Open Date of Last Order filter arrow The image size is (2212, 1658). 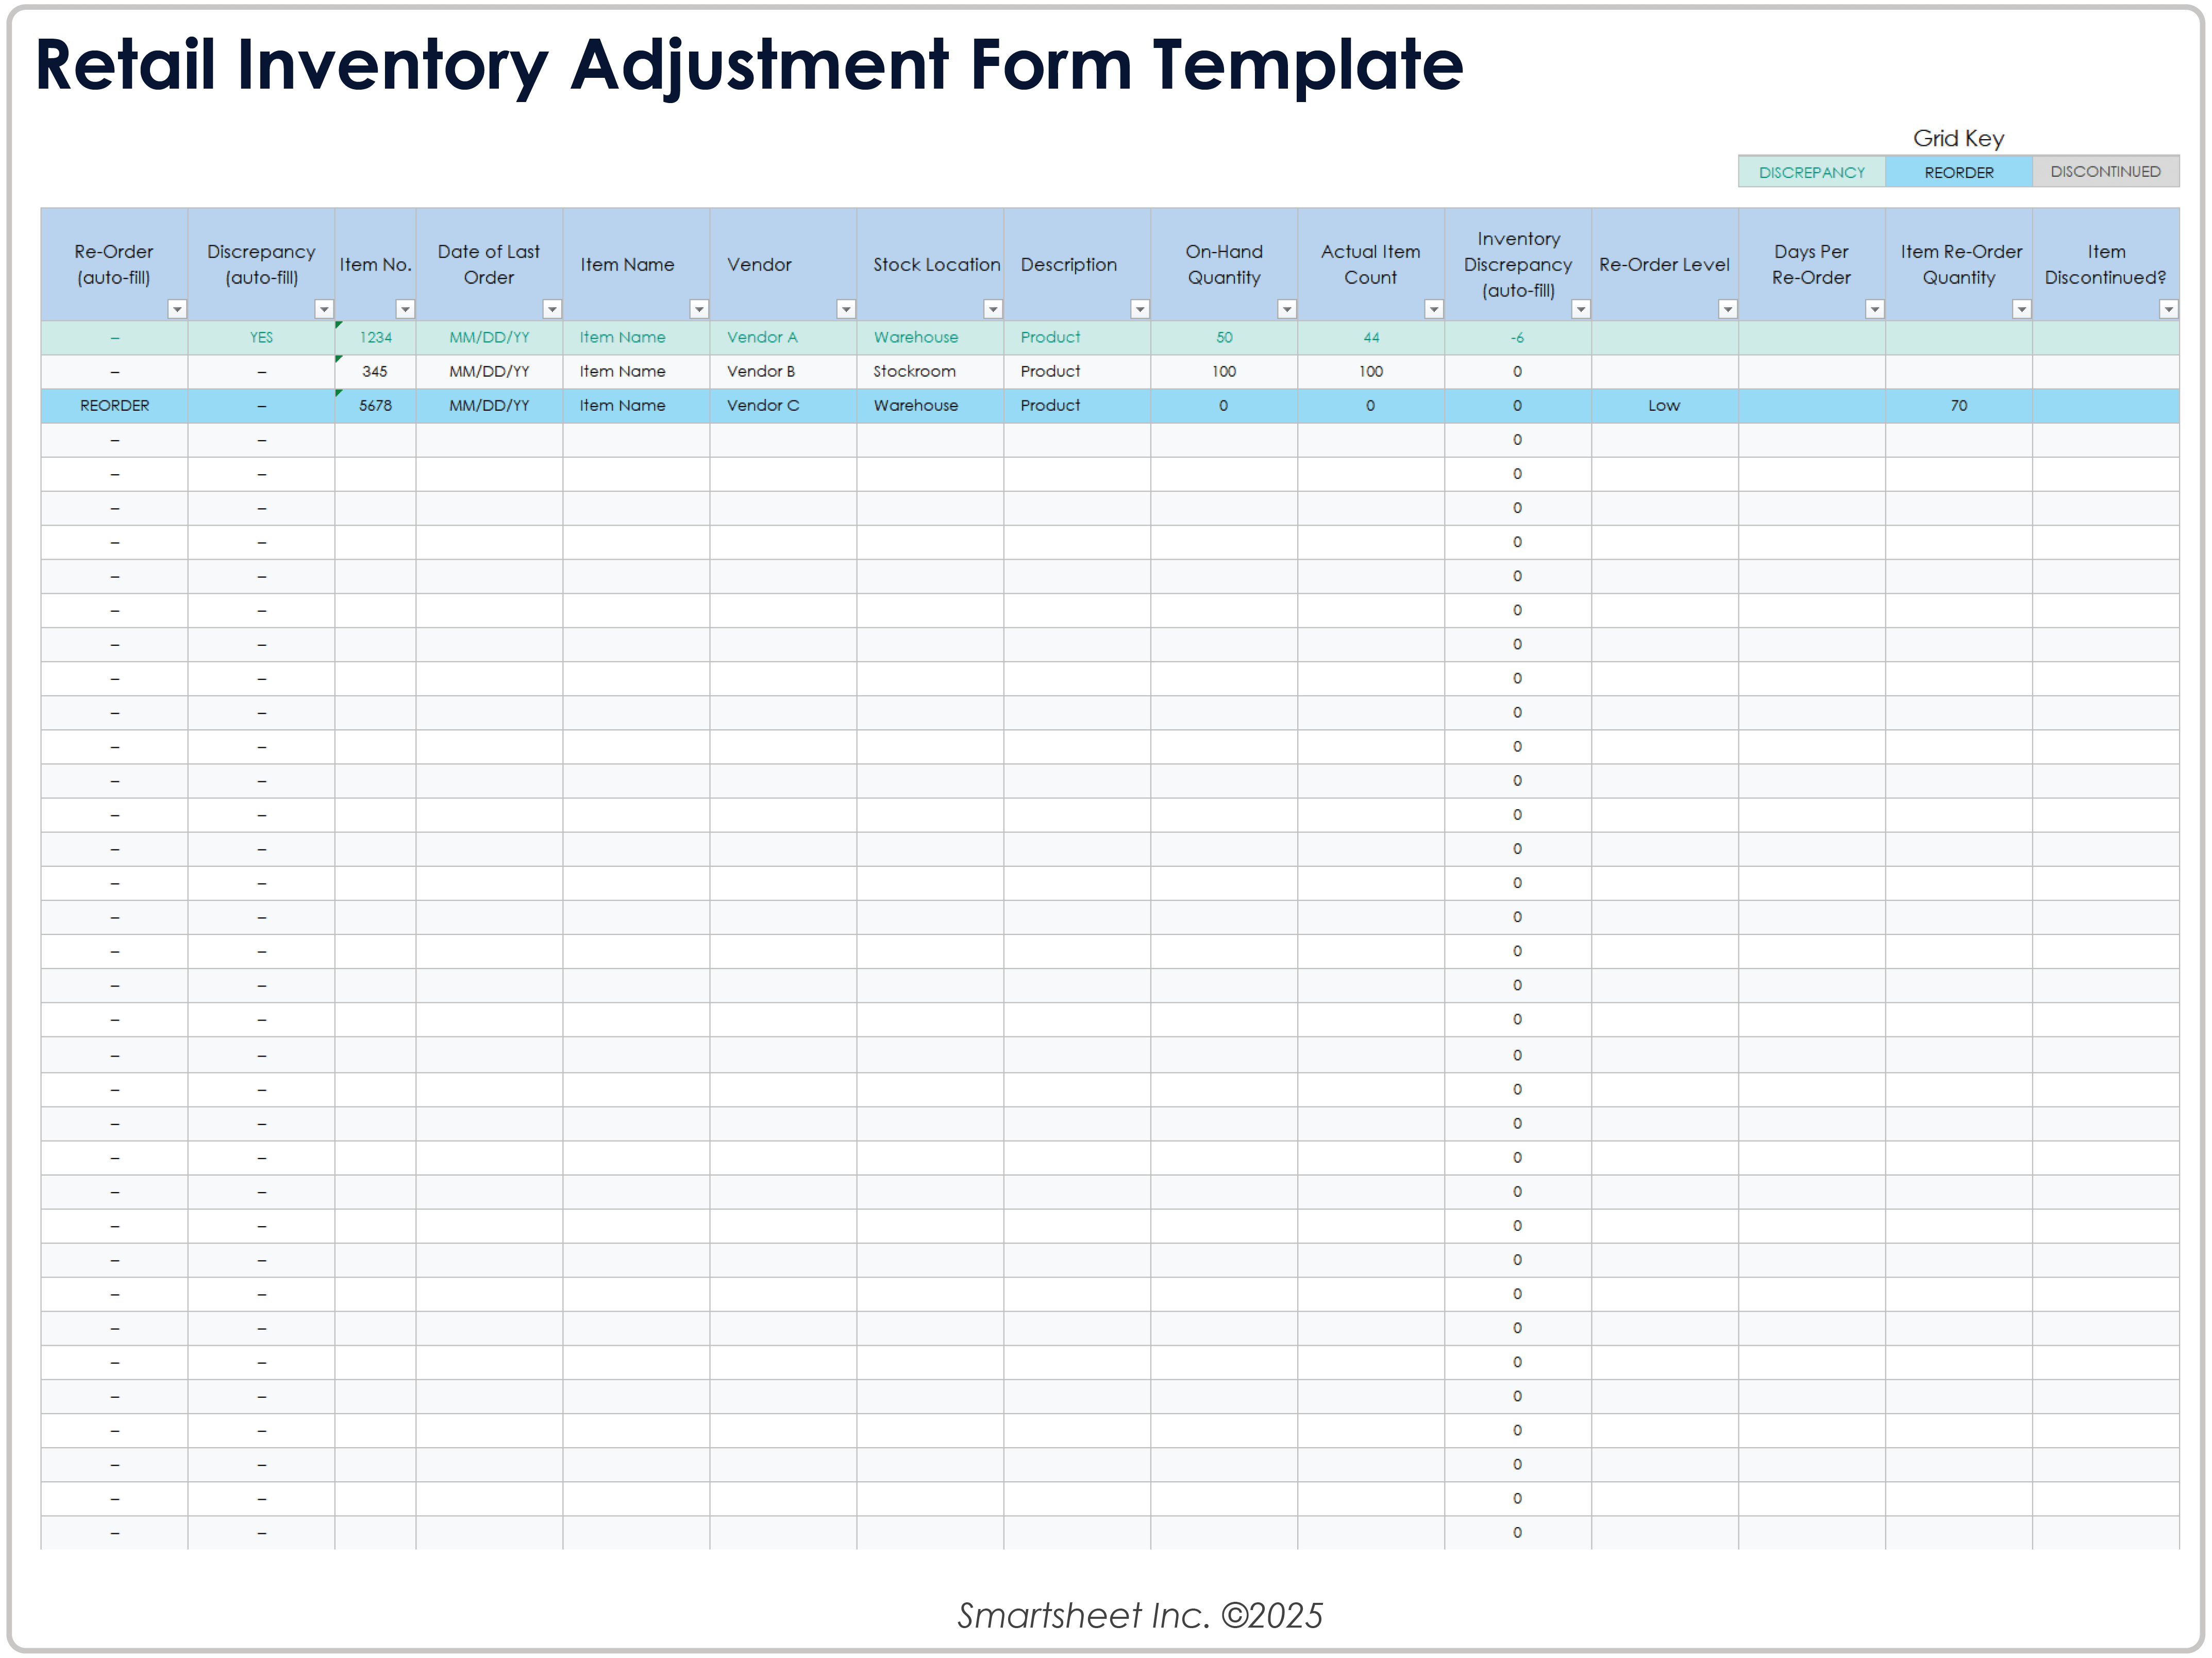552,310
